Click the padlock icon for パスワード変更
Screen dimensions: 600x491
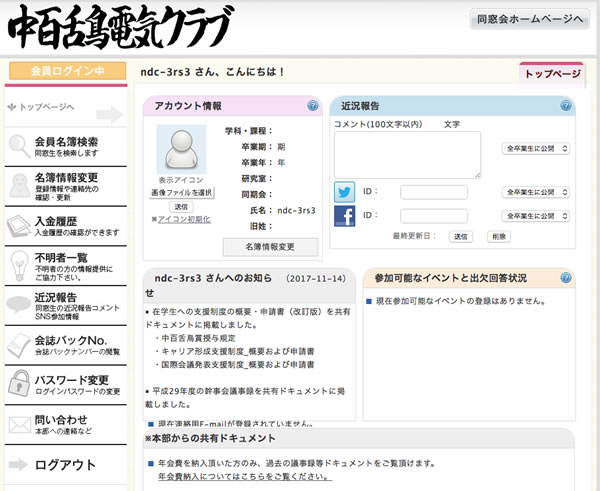[18, 382]
